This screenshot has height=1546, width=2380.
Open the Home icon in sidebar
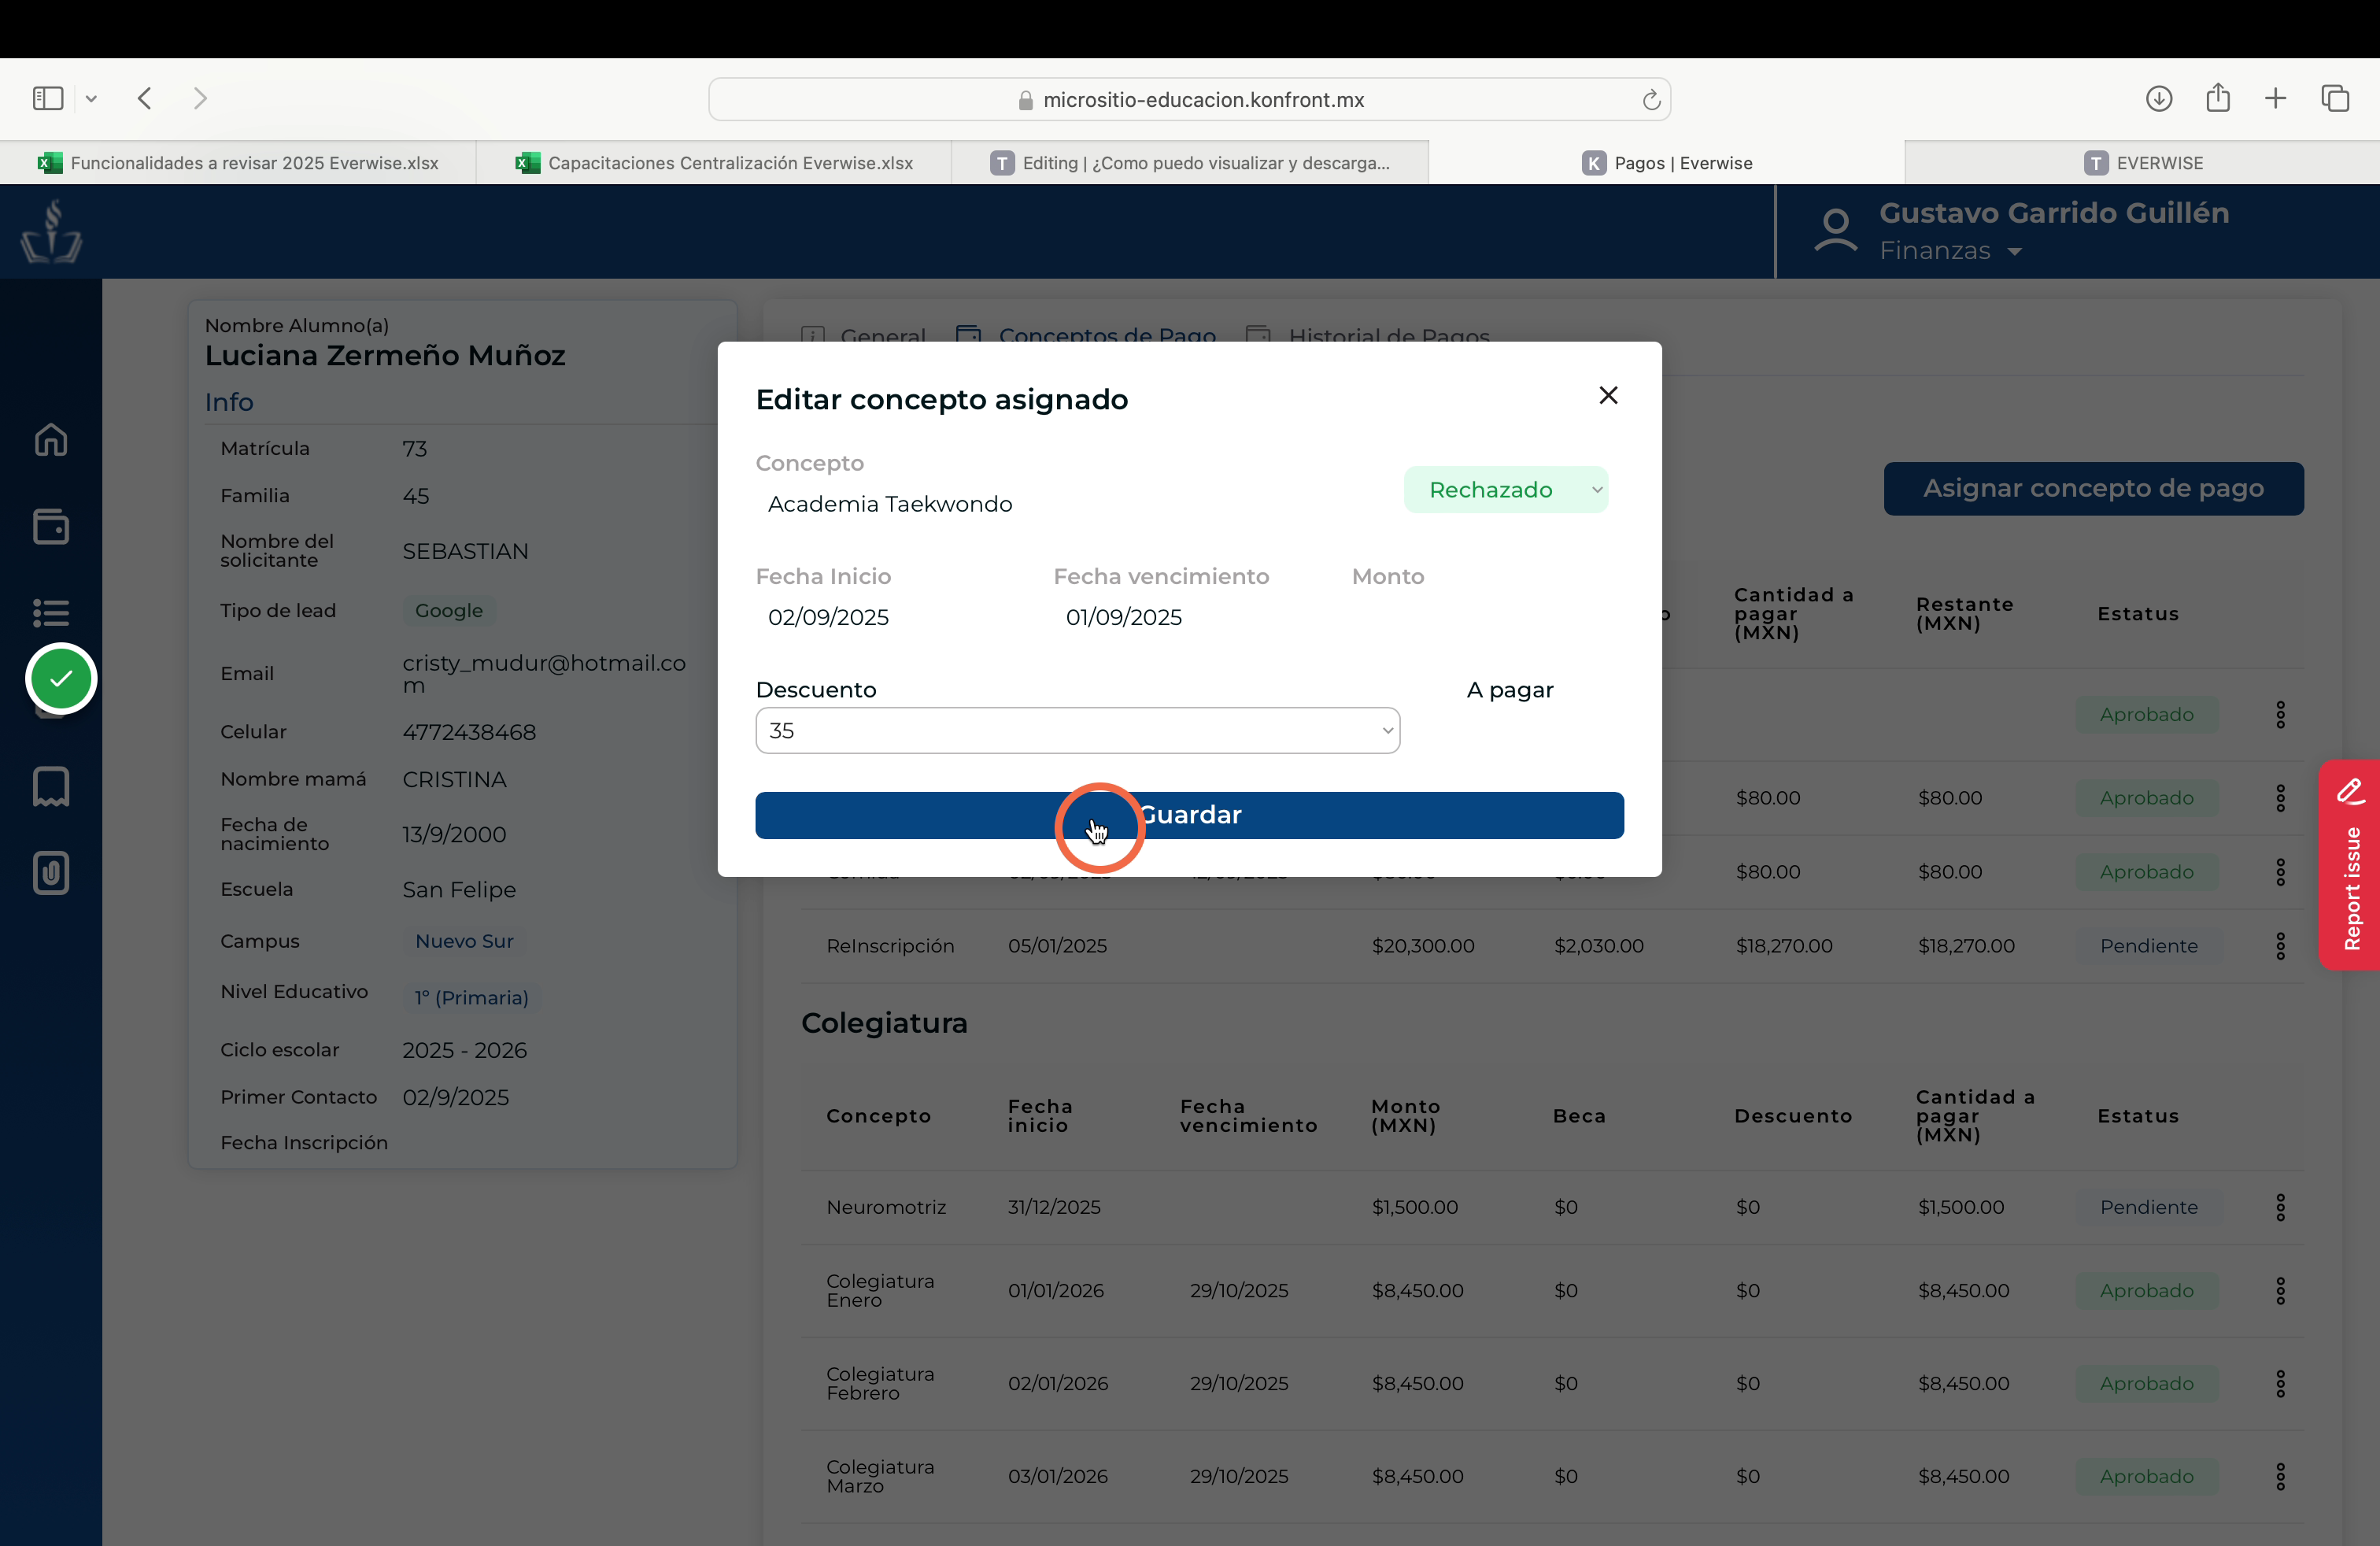(x=51, y=439)
